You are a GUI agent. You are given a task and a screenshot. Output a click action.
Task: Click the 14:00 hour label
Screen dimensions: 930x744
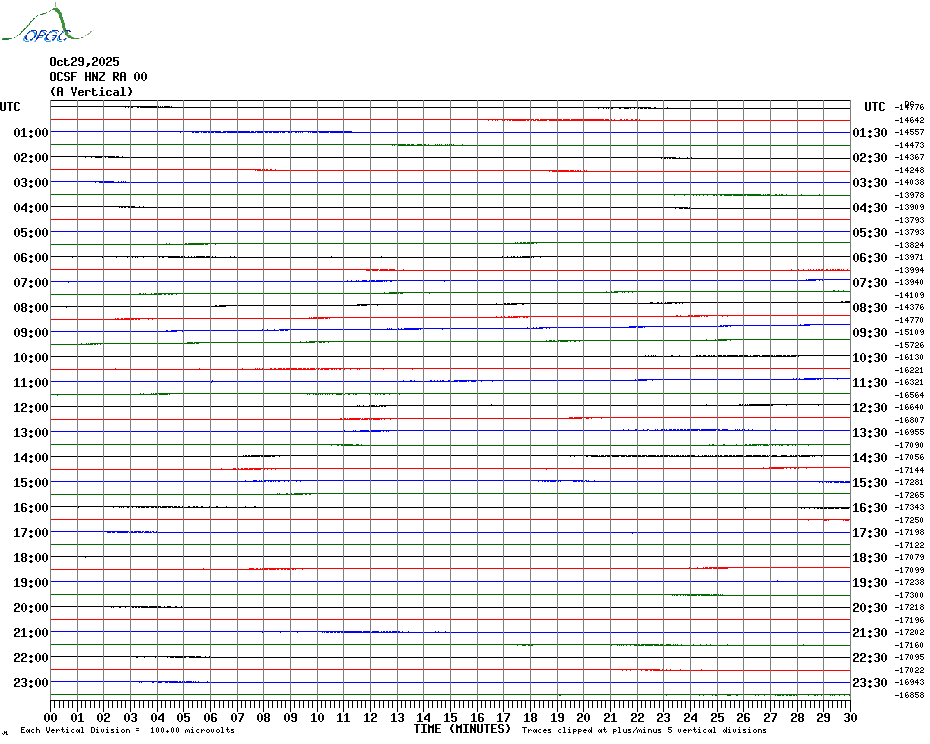(31, 457)
